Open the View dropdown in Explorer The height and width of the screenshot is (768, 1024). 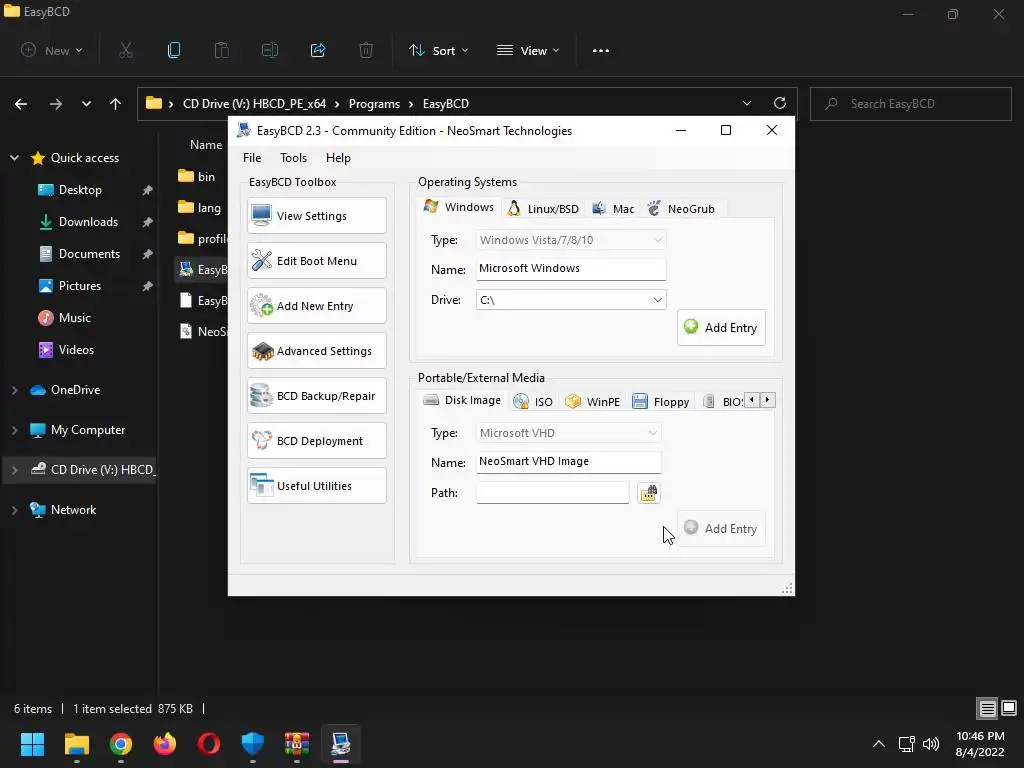[x=528, y=50]
